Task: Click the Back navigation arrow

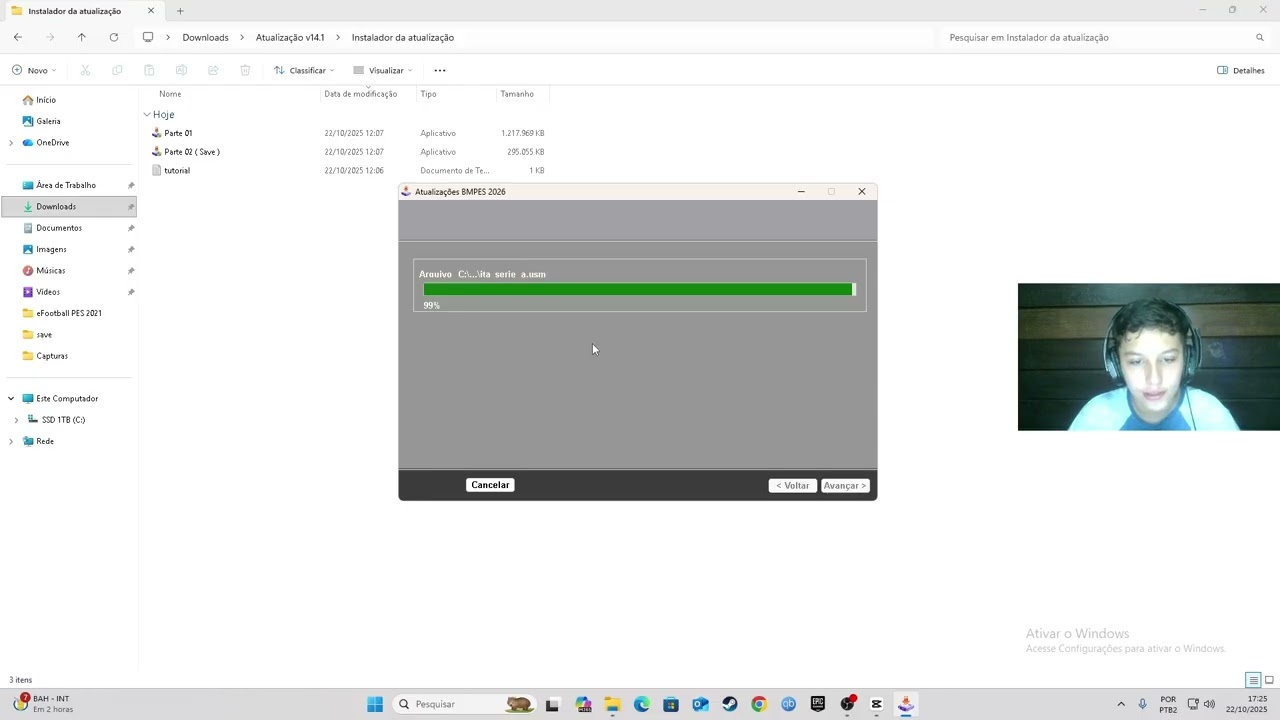Action: [x=18, y=38]
